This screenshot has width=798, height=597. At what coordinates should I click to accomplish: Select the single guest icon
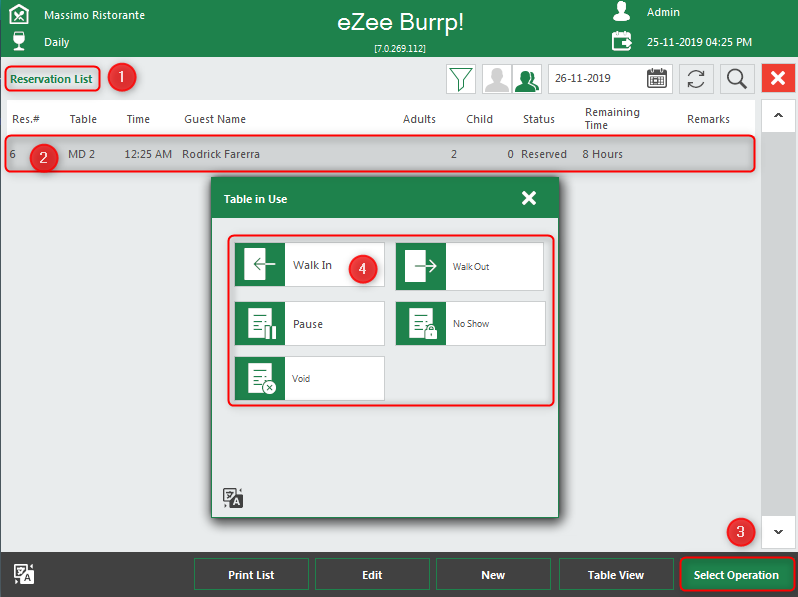click(x=497, y=79)
